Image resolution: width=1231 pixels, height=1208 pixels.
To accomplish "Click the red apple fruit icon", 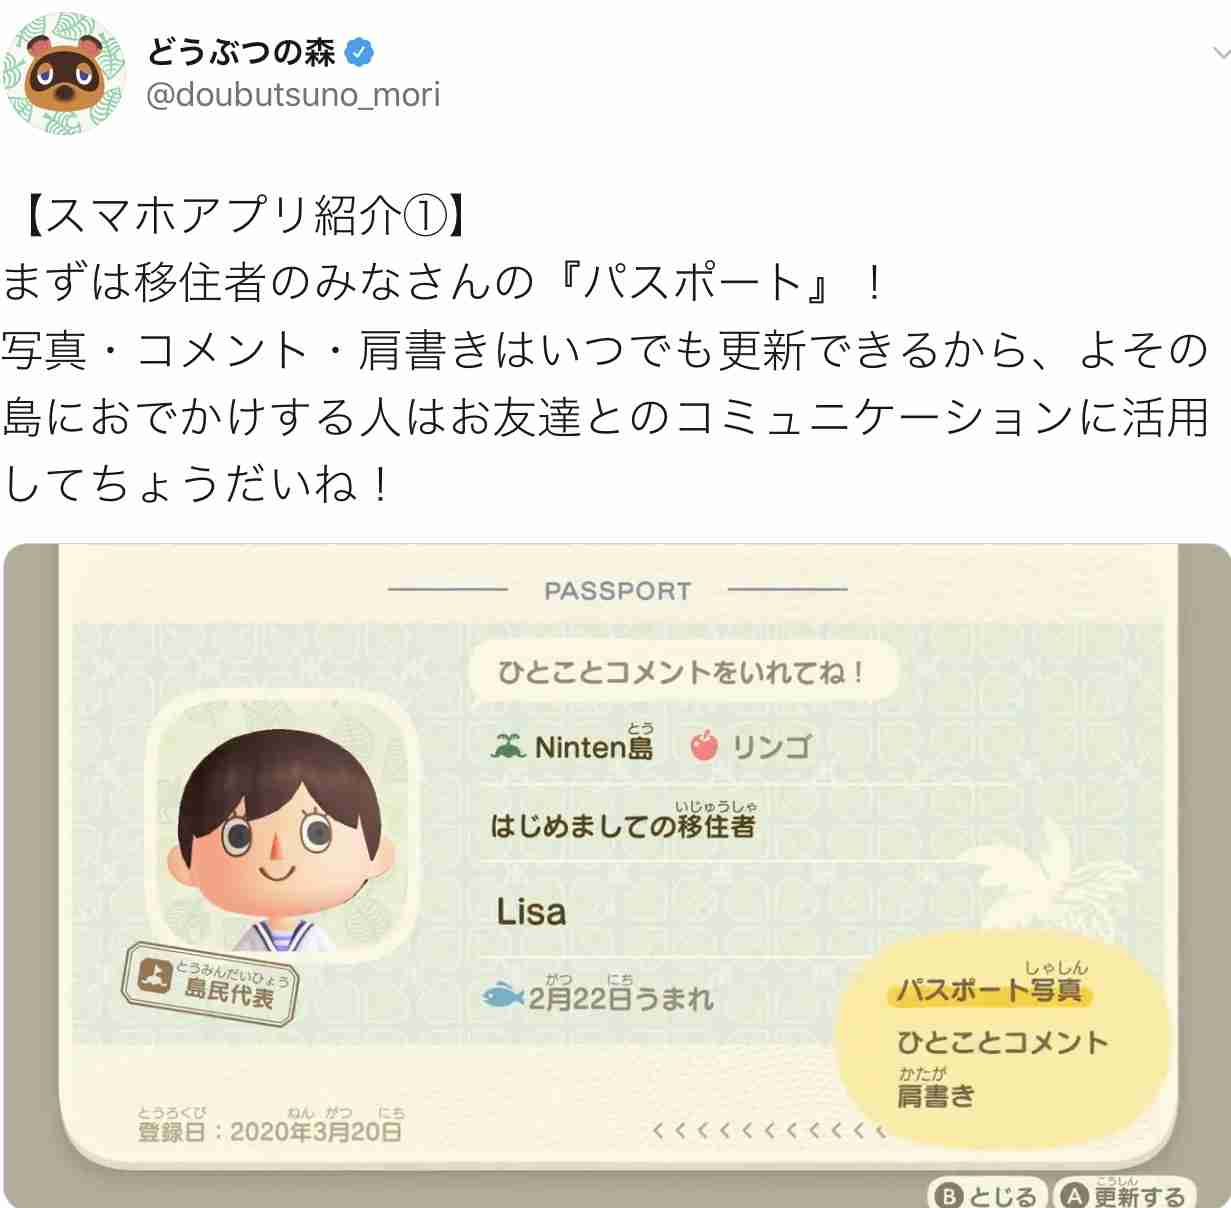I will (705, 745).
